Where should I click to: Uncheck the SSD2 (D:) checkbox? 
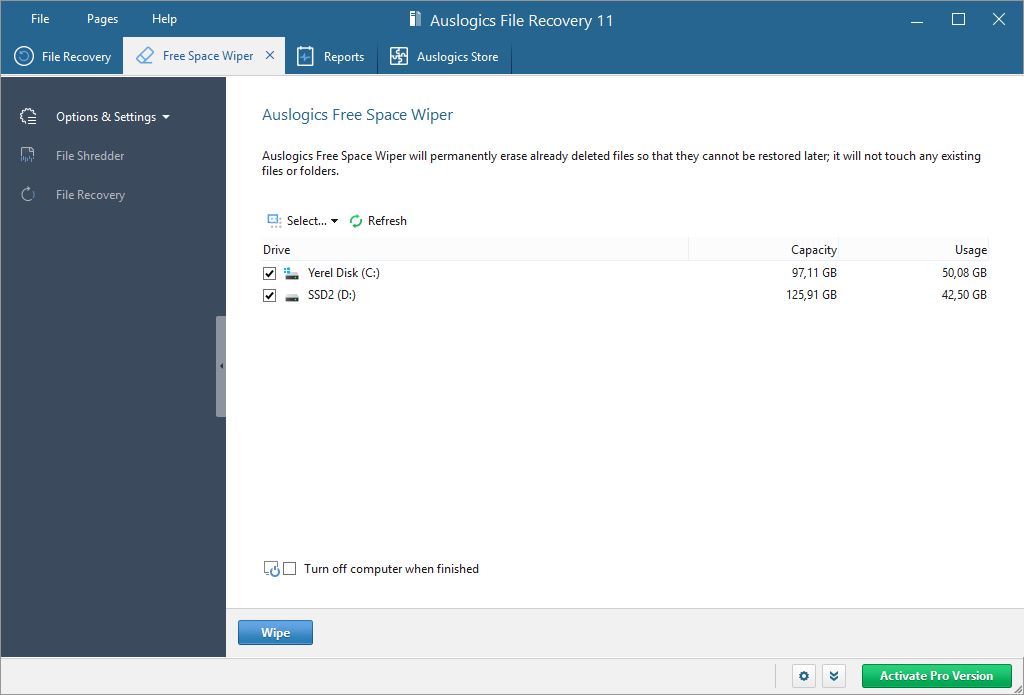[269, 295]
